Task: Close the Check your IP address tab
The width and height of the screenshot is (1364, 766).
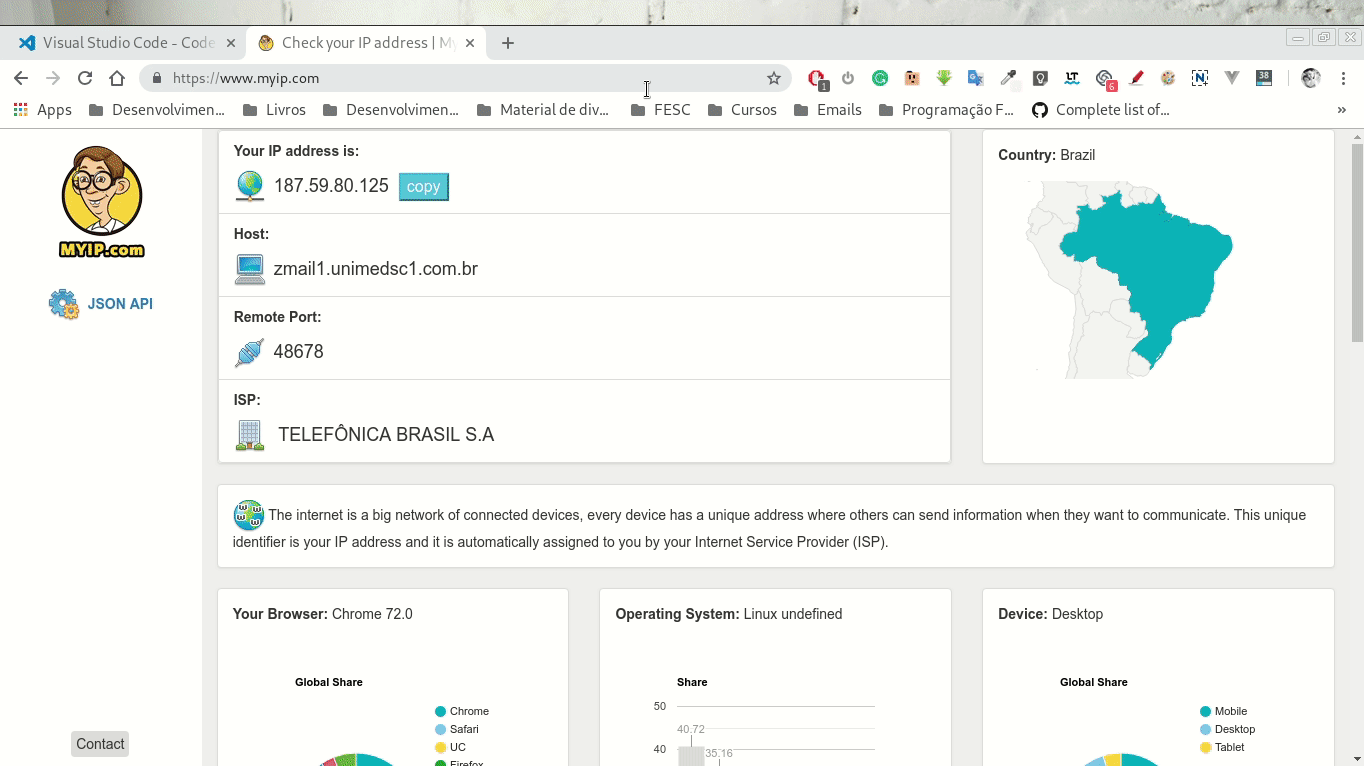Action: [x=469, y=43]
